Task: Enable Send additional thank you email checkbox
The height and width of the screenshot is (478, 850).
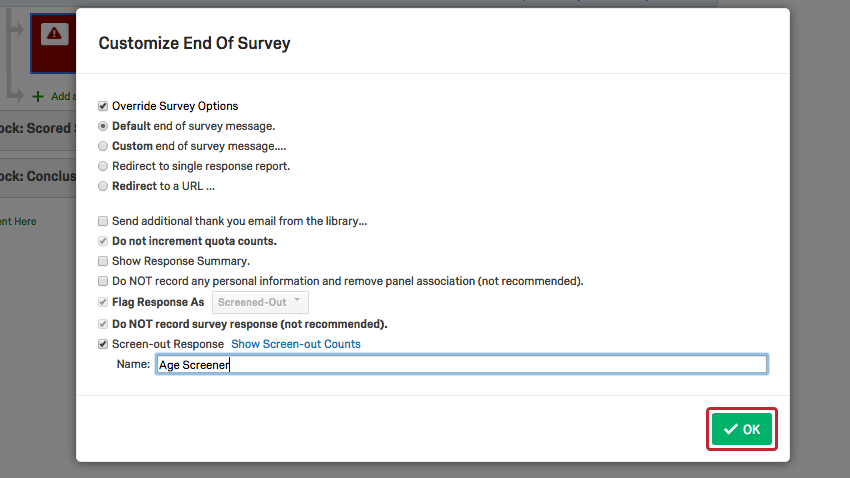Action: tap(103, 221)
